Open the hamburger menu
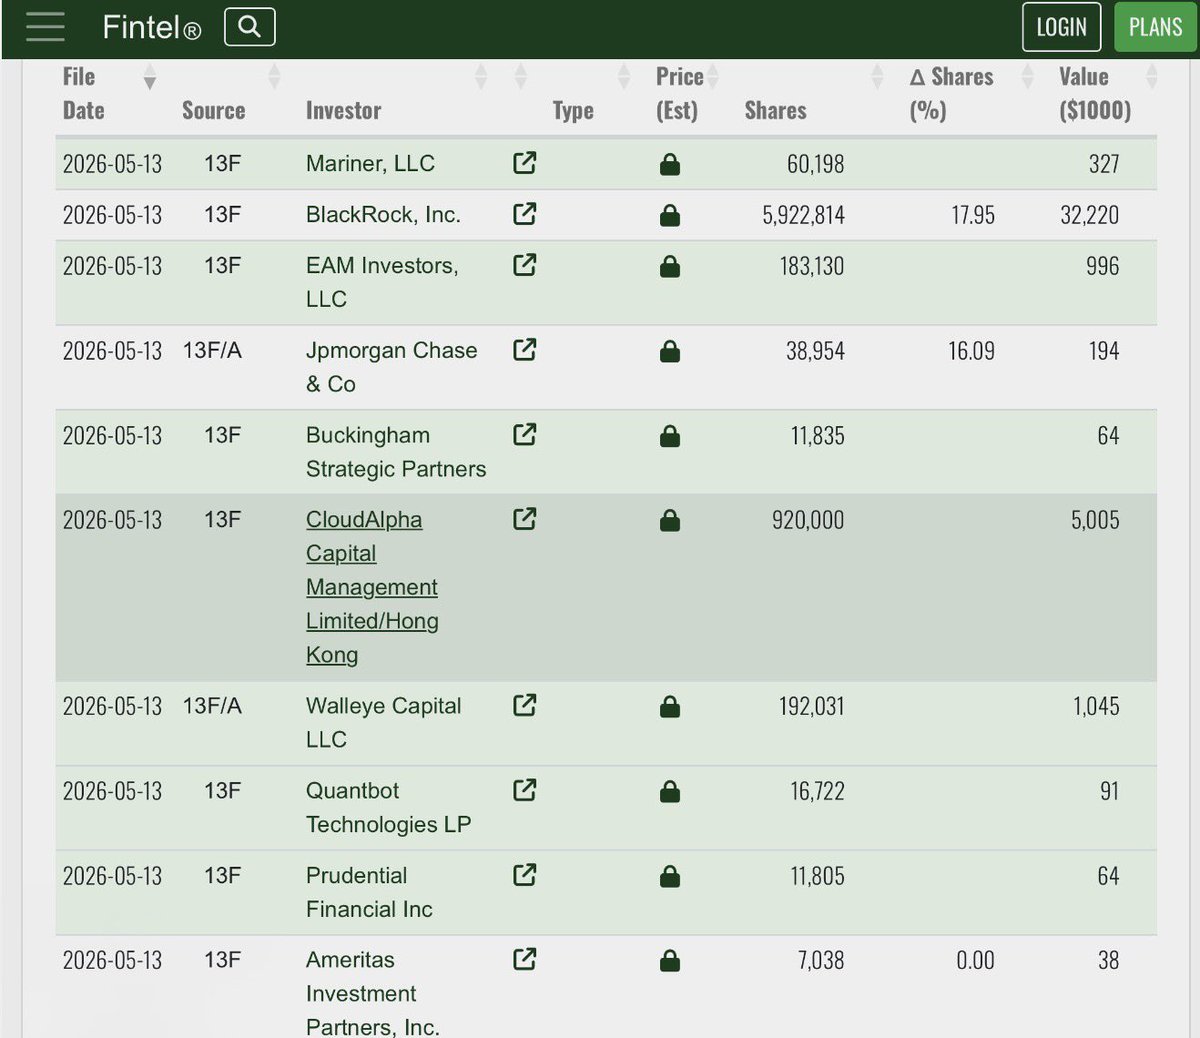Image resolution: width=1200 pixels, height=1038 pixels. point(45,27)
